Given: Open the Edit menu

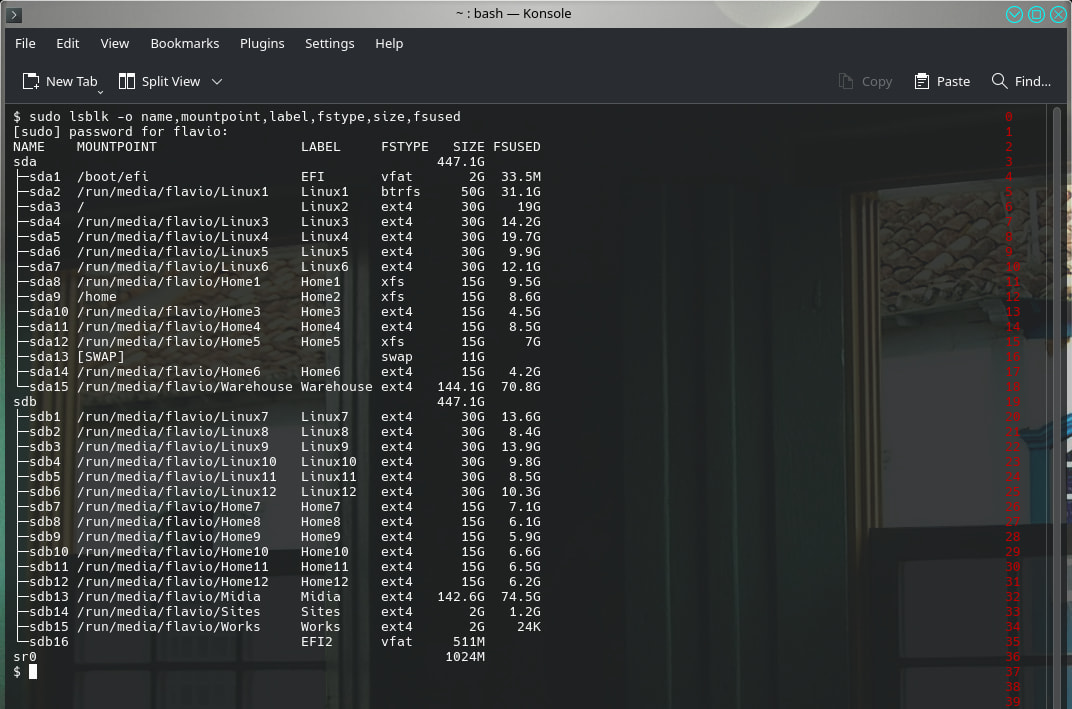Looking at the screenshot, I should pos(68,43).
